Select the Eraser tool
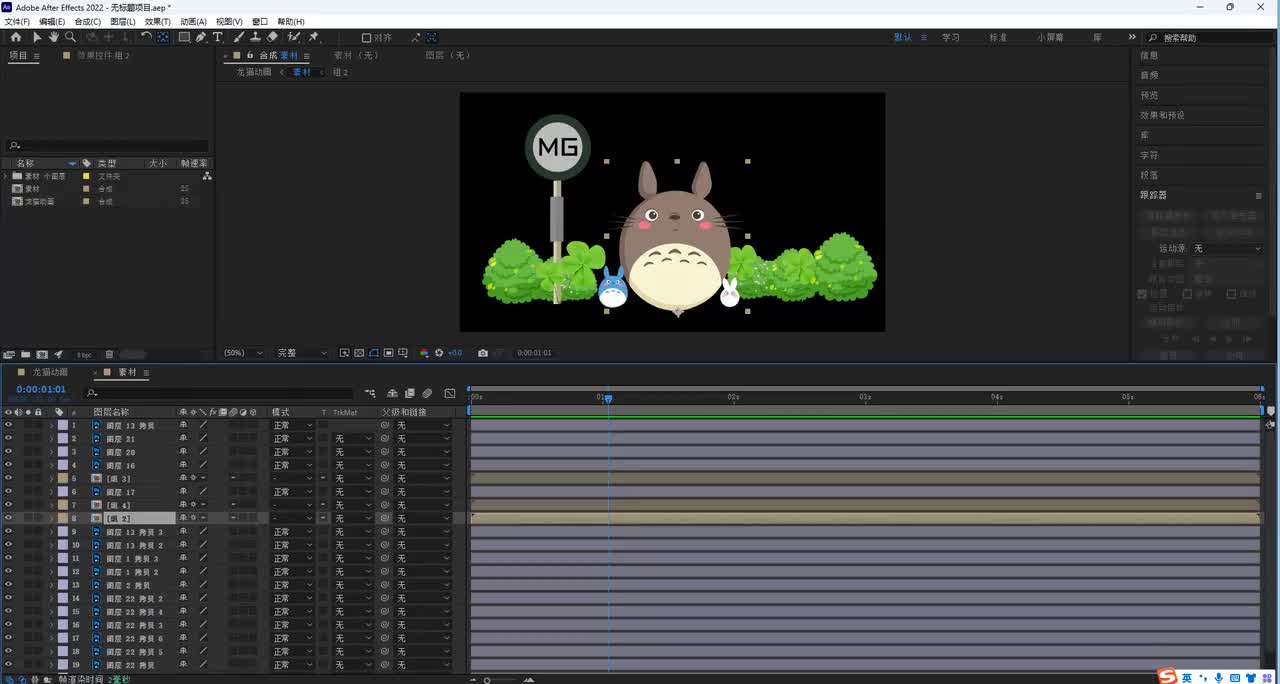Screen dimensions: 1280x684 click(x=273, y=37)
